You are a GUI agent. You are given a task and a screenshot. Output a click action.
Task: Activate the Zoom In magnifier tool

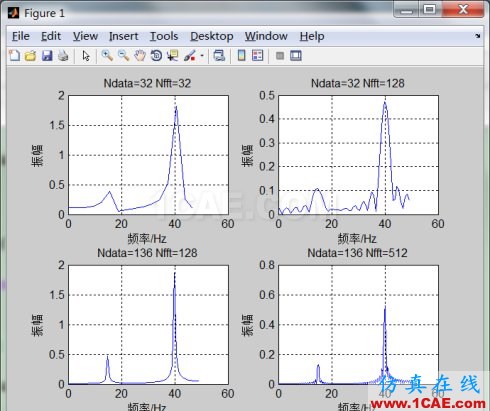pyautogui.click(x=107, y=56)
